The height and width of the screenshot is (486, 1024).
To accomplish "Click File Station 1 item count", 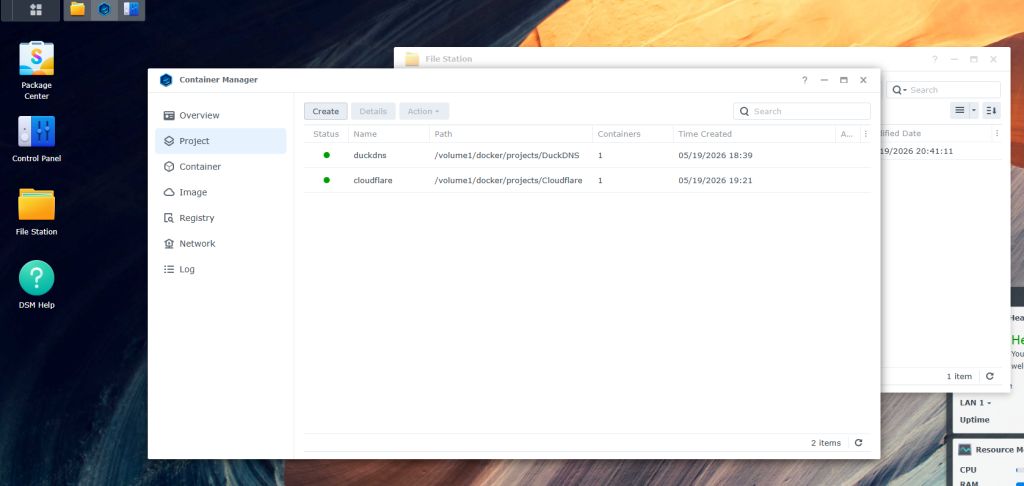I will (x=959, y=376).
